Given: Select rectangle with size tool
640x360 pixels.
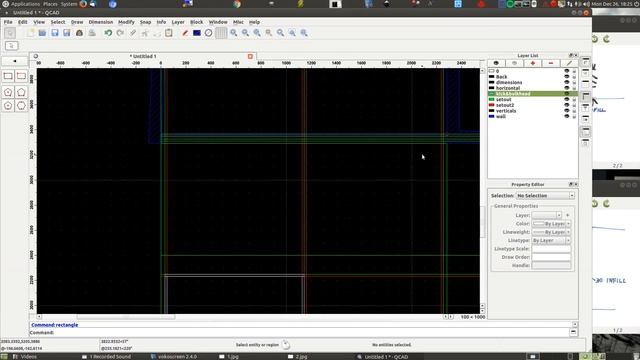Looking at the screenshot, I should coord(21,76).
